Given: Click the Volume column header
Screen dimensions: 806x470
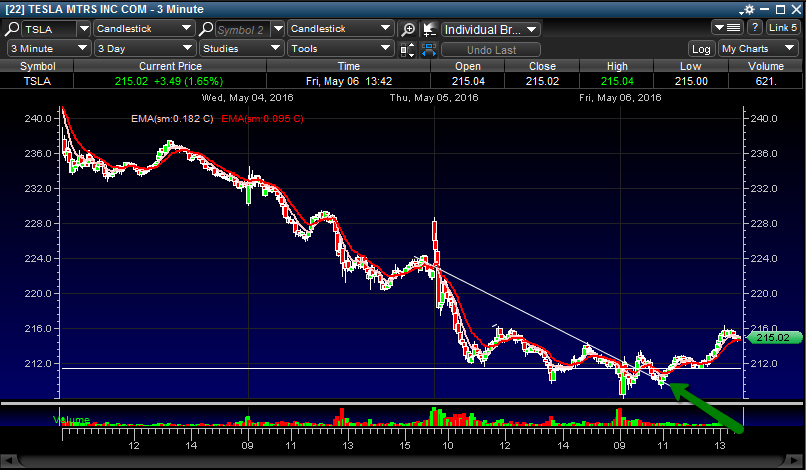Looking at the screenshot, I should tap(766, 66).
